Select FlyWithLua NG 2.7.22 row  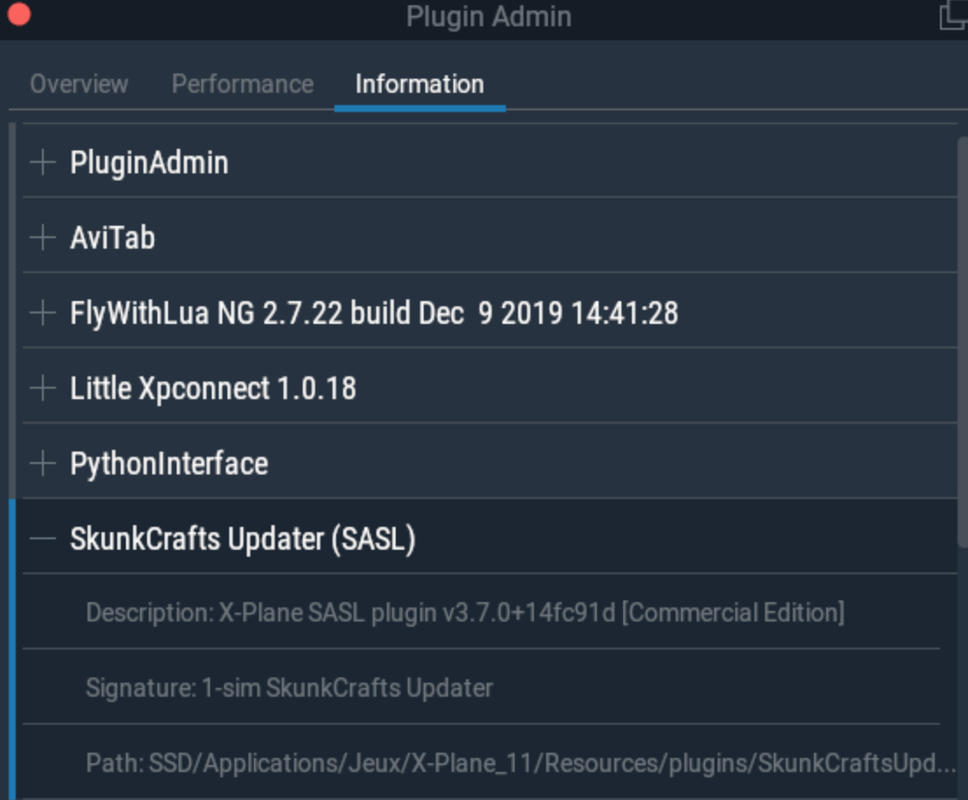click(x=490, y=313)
